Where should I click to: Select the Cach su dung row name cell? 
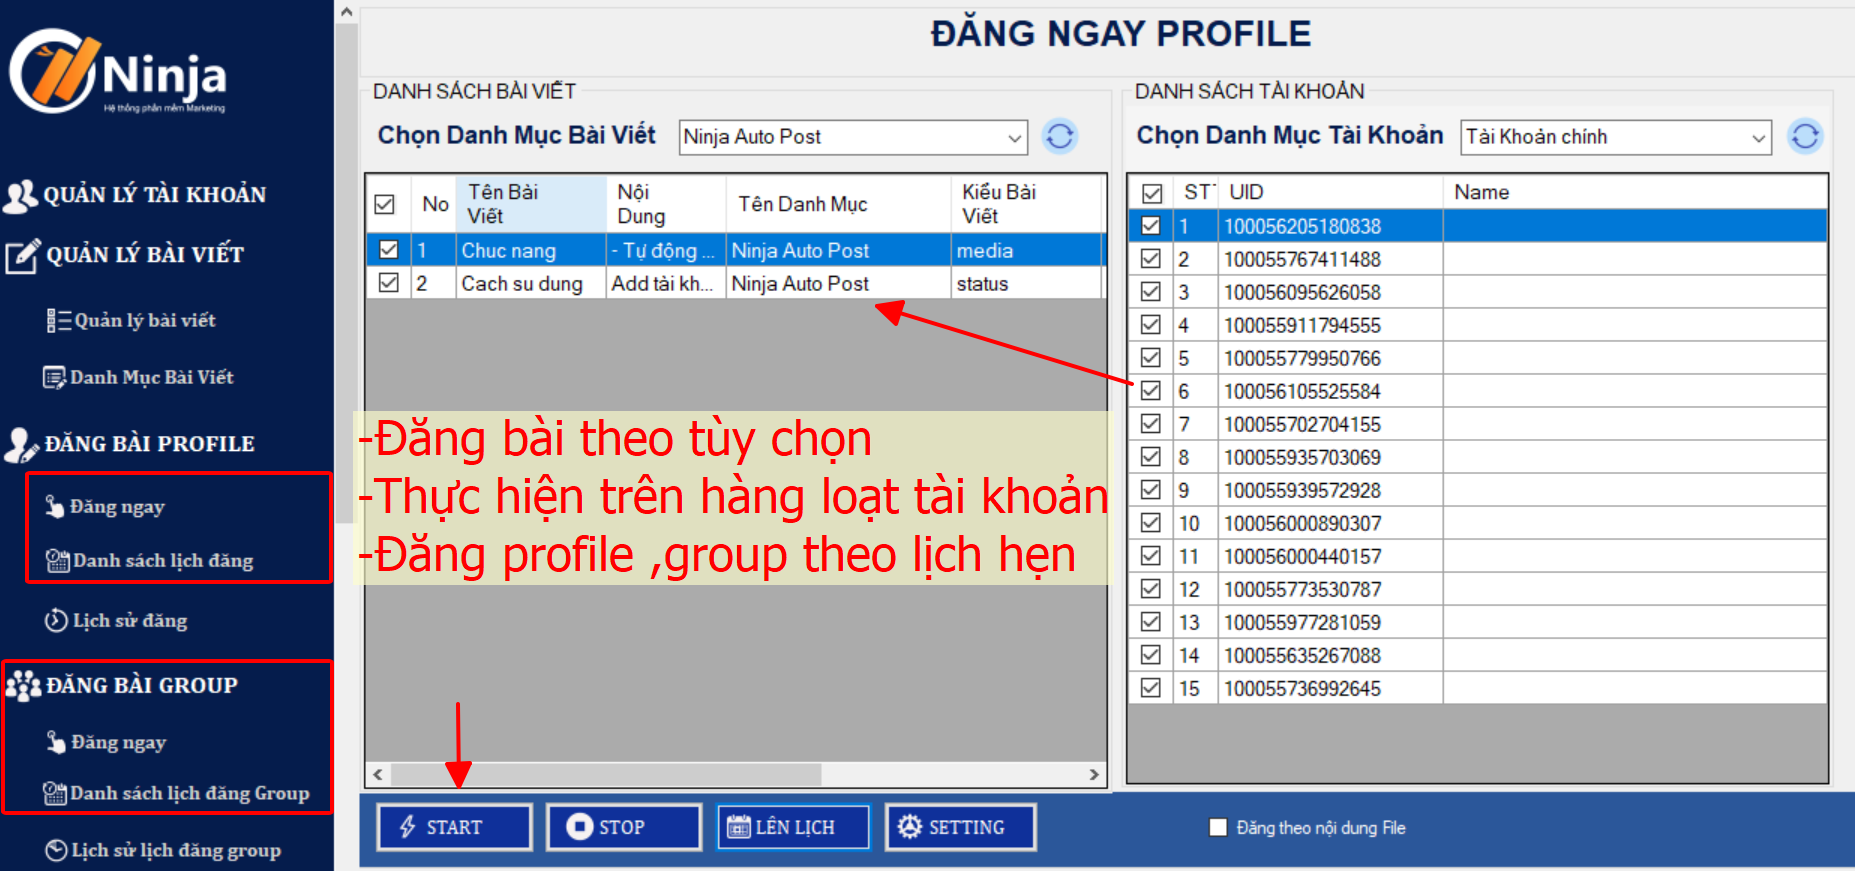531,283
